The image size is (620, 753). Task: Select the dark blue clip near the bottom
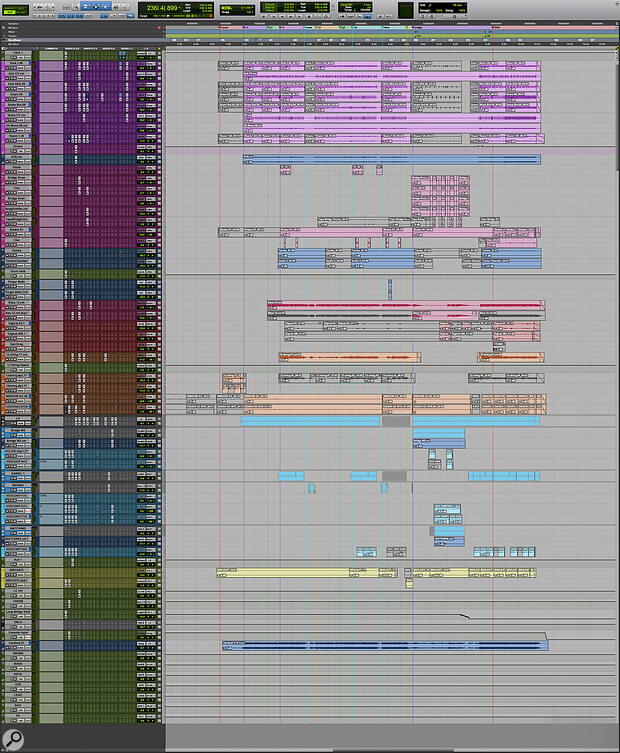pyautogui.click(x=385, y=645)
